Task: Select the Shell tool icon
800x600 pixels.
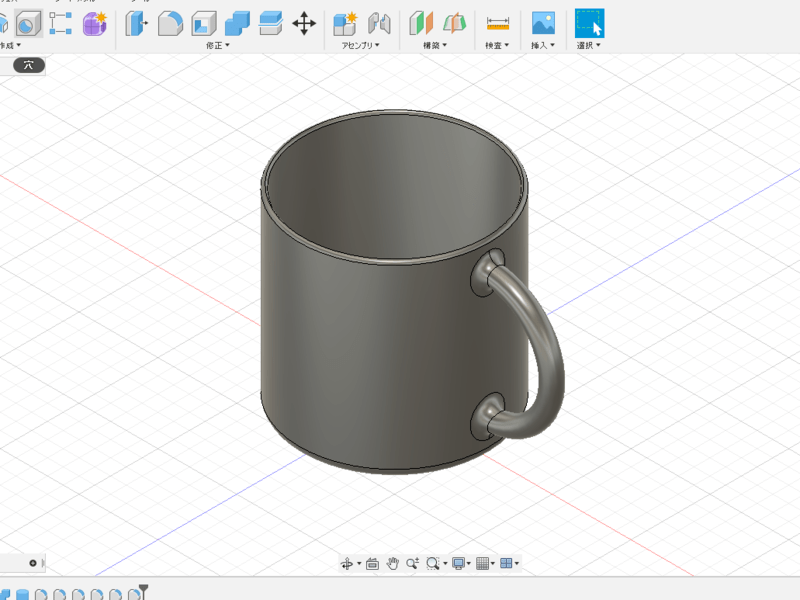Action: click(x=203, y=22)
